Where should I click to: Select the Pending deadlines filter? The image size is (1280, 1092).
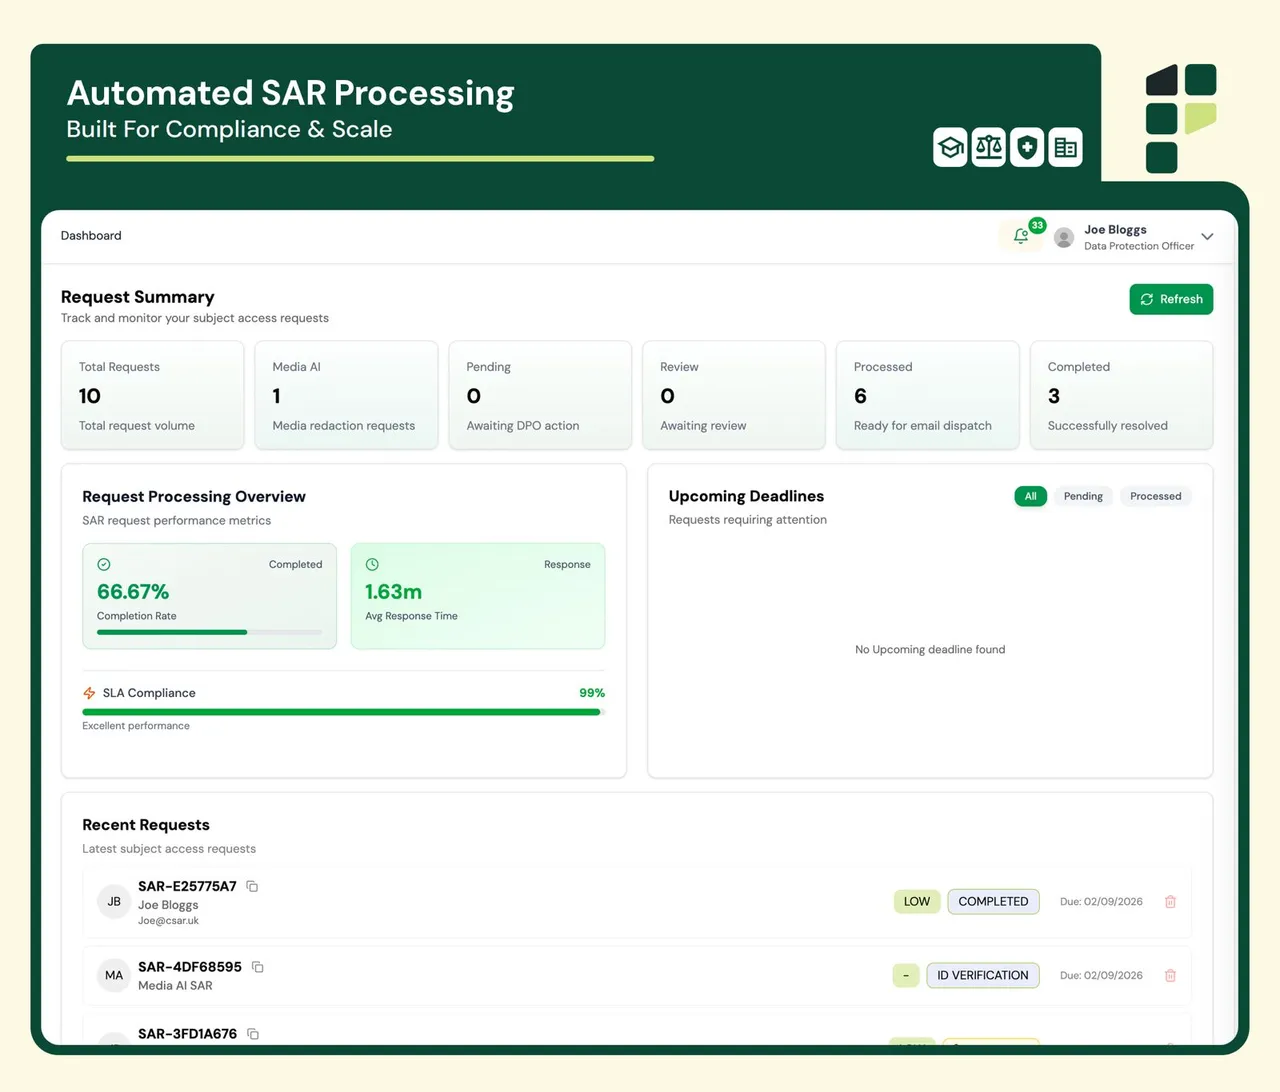click(1083, 496)
